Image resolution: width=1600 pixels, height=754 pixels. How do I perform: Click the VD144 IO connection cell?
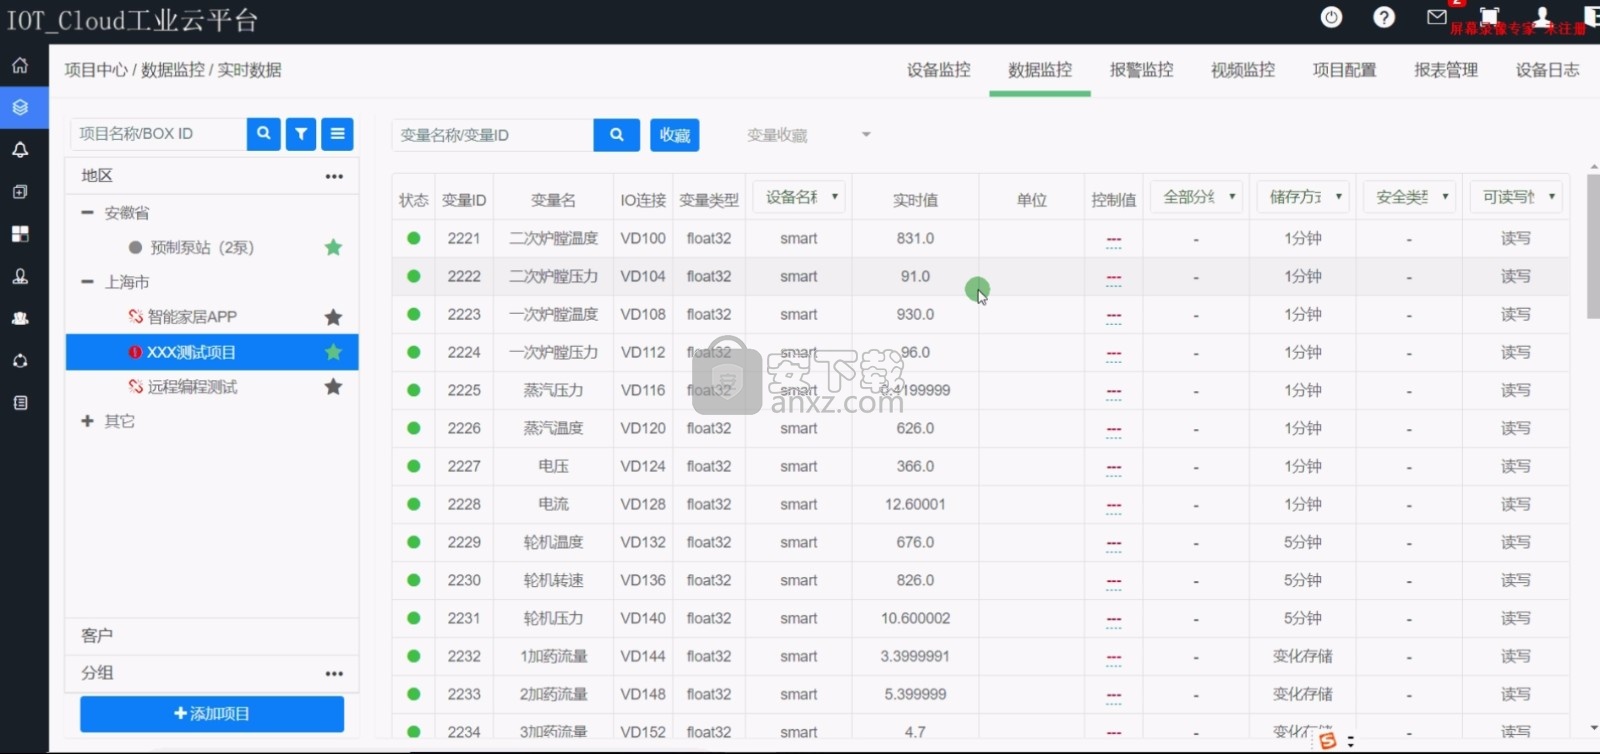pos(643,656)
